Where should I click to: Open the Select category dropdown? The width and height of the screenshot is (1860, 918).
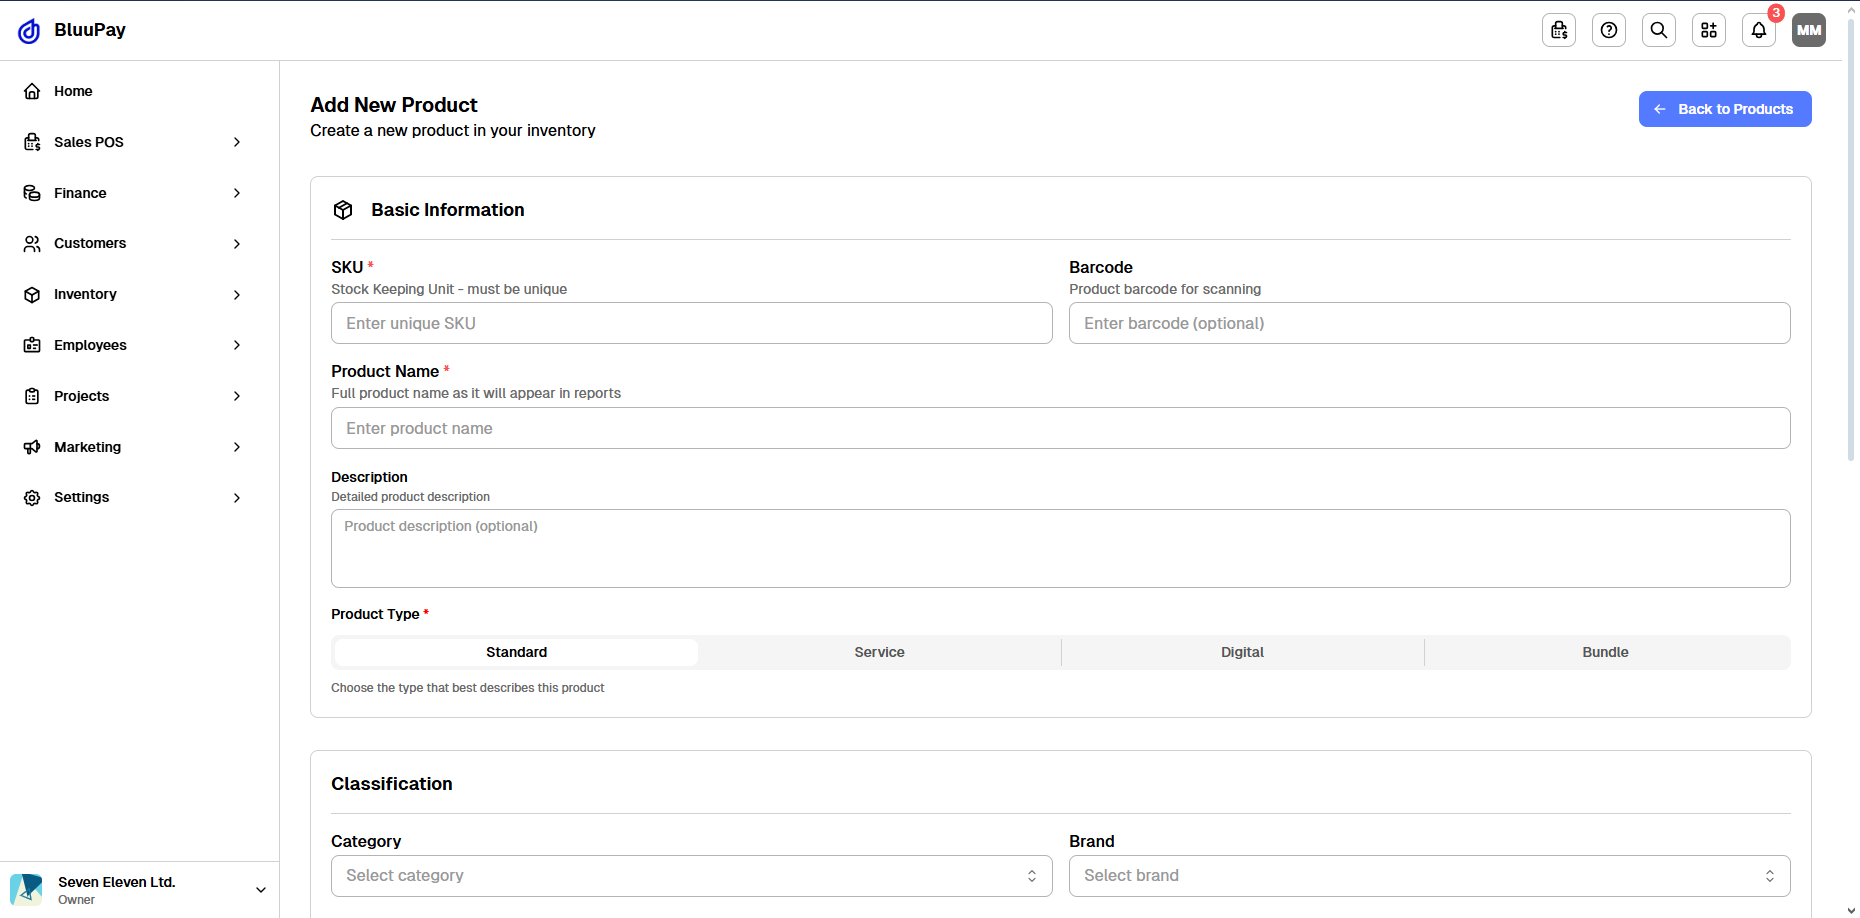691,876
